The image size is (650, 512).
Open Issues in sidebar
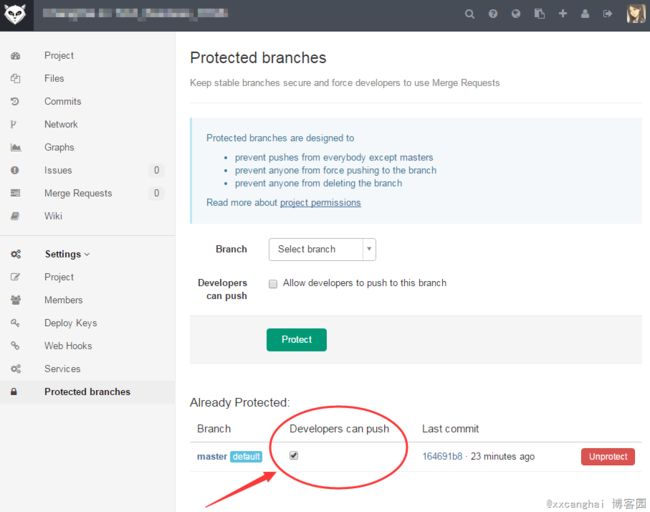click(58, 170)
